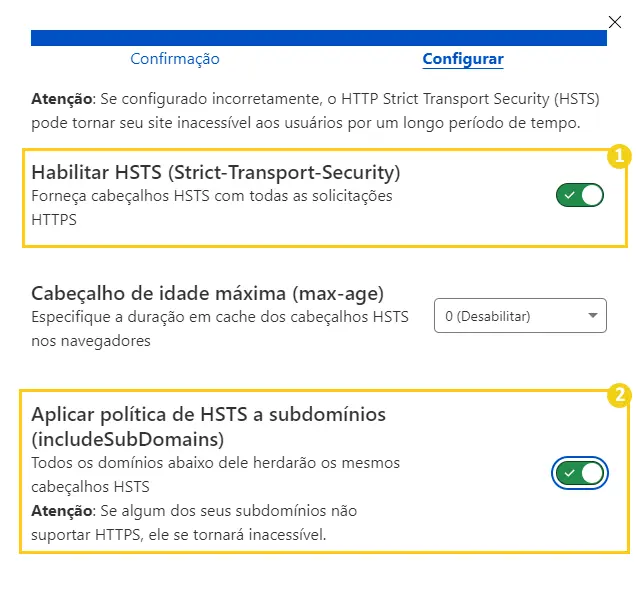The image size is (639, 592).
Task: Turn off the includeSubDomains toggle
Action: 580,472
